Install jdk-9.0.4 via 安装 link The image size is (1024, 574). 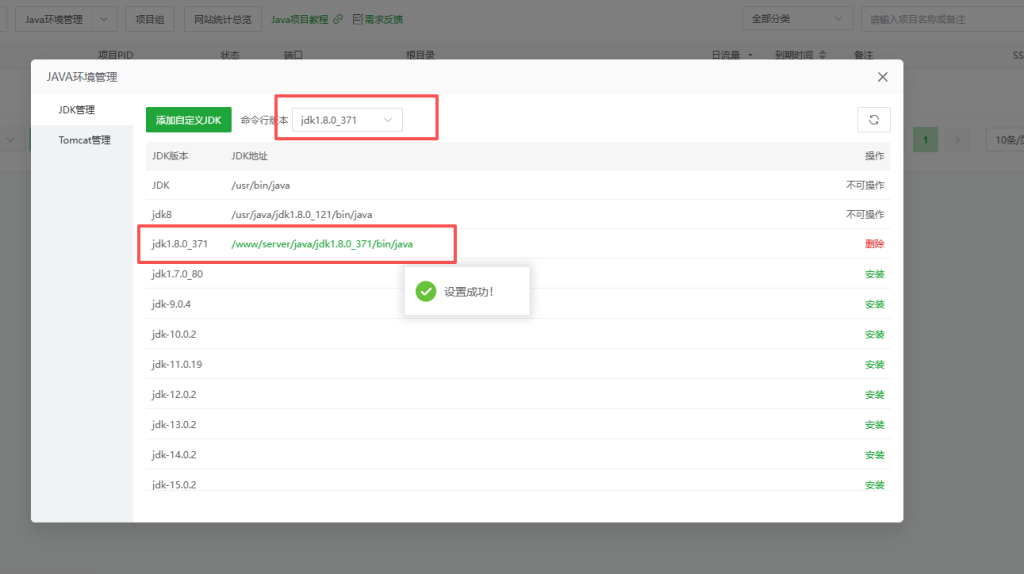874,304
